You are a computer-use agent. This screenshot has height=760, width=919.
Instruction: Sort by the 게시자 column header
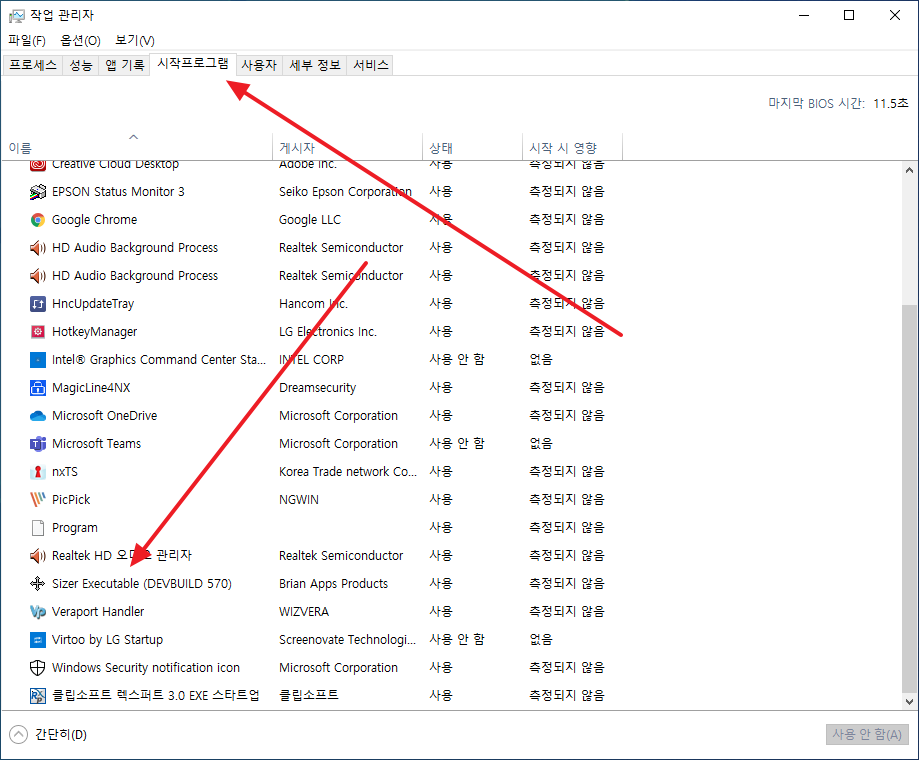(348, 148)
